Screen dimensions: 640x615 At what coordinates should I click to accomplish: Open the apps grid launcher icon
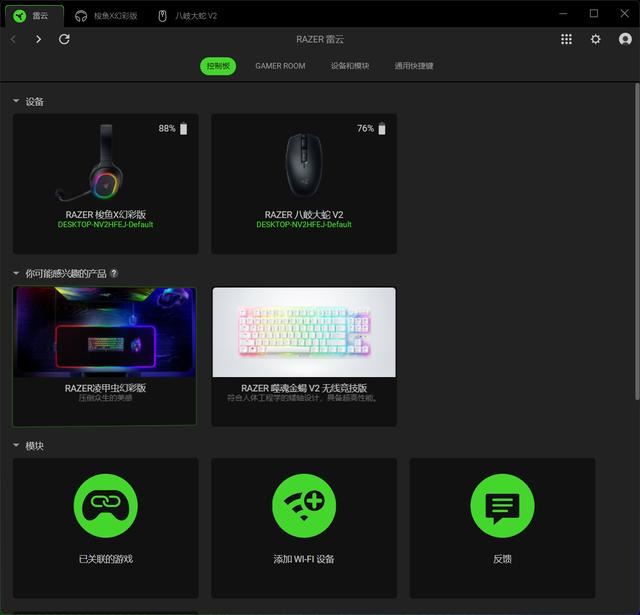pos(566,39)
